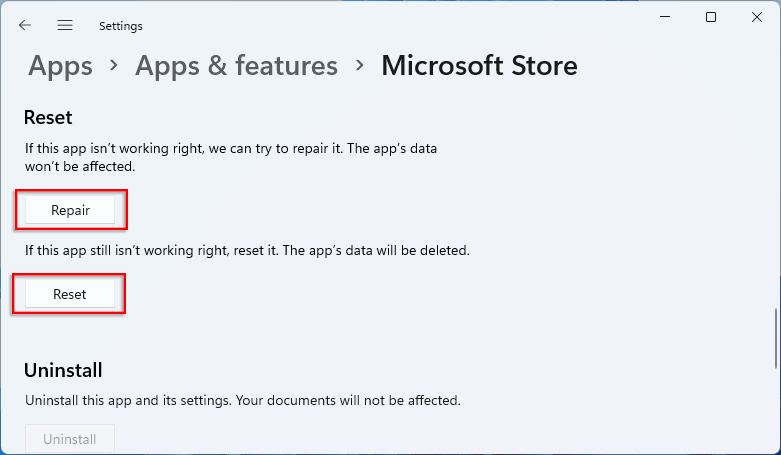Go to the Apps breadcrumb
This screenshot has width=781, height=455.
[x=60, y=66]
